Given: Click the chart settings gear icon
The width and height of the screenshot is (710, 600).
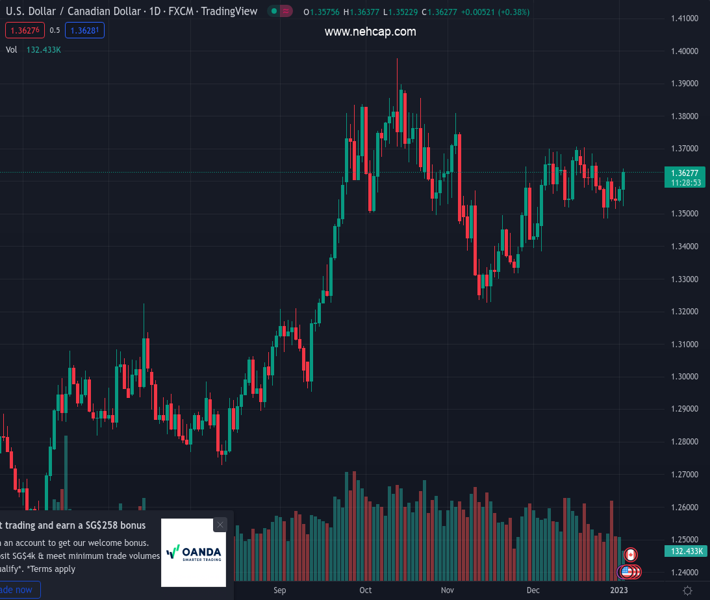Looking at the screenshot, I should coord(687,591).
